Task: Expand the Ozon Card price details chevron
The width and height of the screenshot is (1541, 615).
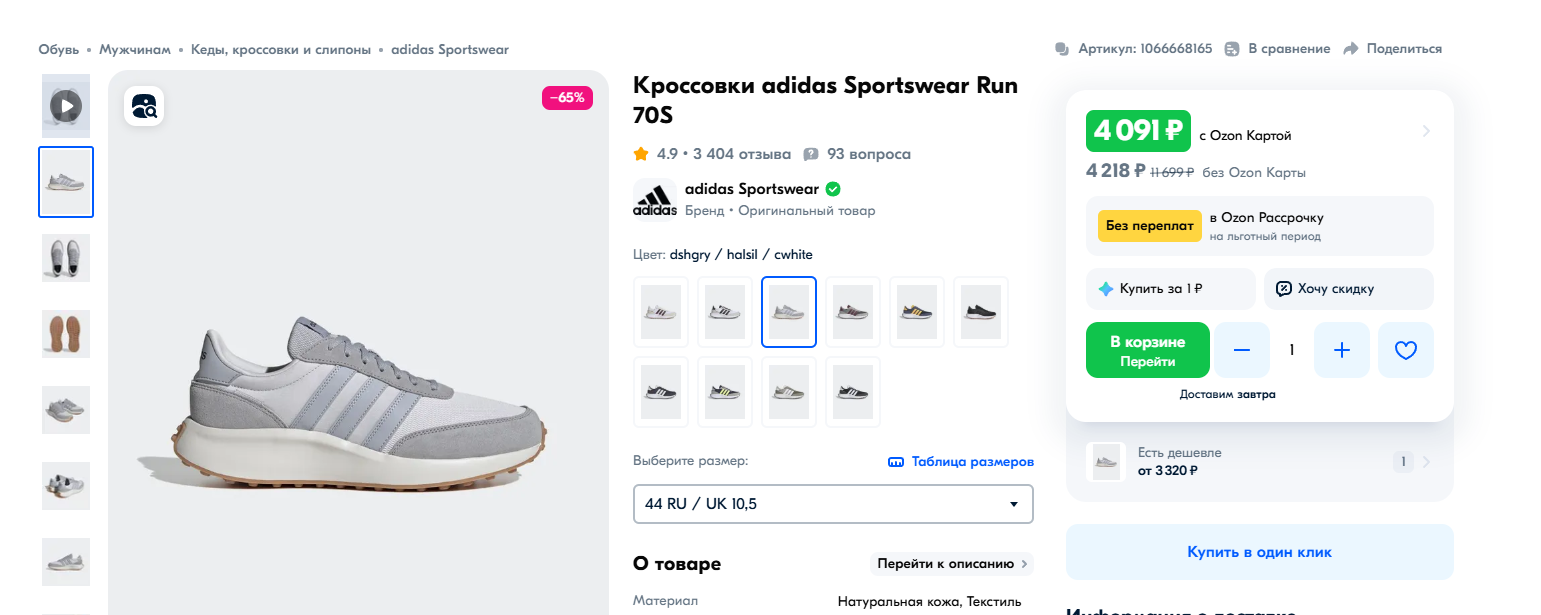Action: 1426,131
